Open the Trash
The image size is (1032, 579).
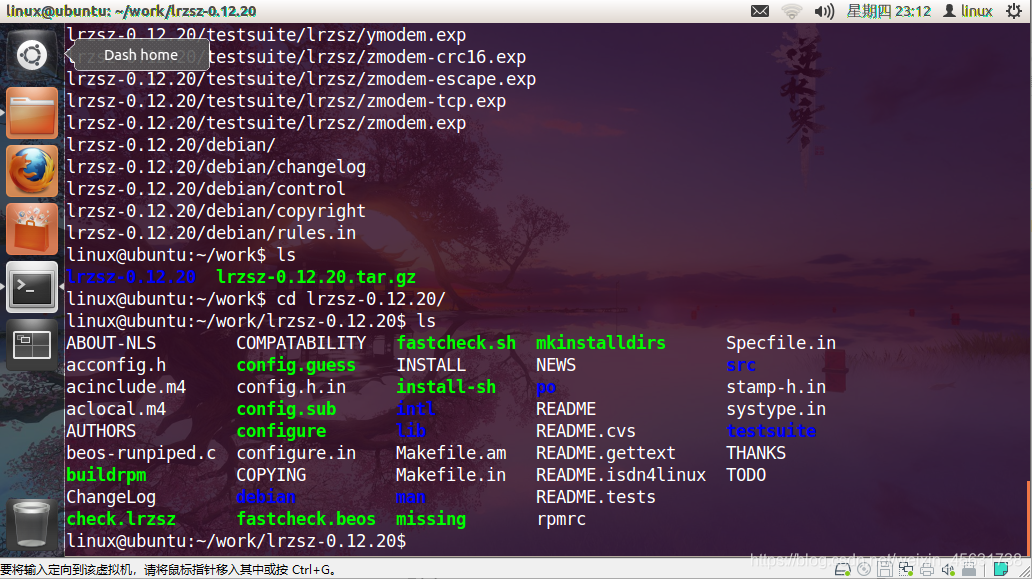coord(31,524)
